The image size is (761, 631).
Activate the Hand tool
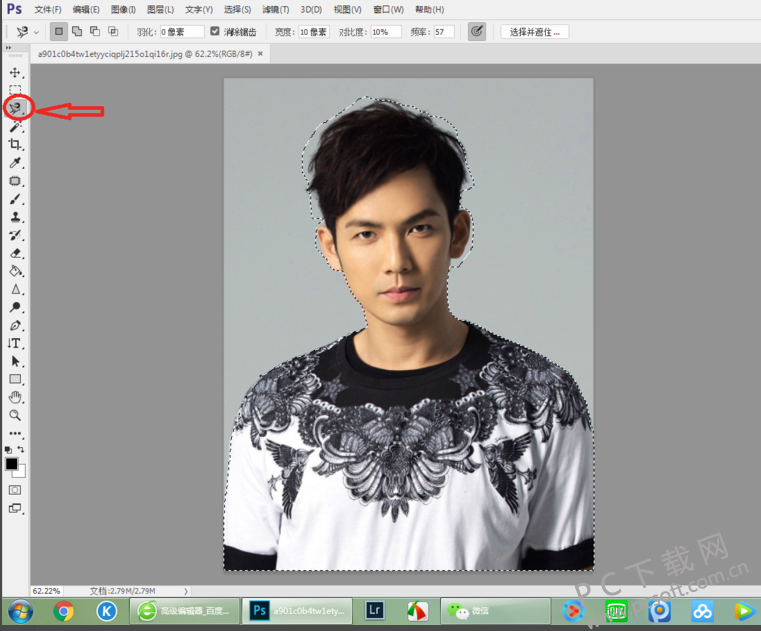(x=15, y=397)
